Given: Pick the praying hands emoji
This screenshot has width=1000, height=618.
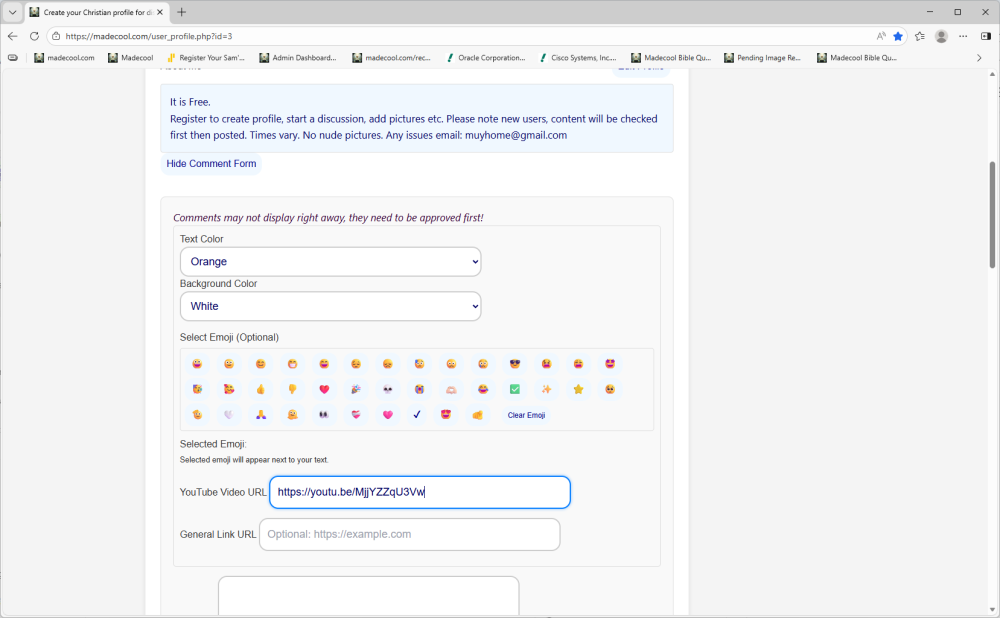Looking at the screenshot, I should pyautogui.click(x=260, y=414).
